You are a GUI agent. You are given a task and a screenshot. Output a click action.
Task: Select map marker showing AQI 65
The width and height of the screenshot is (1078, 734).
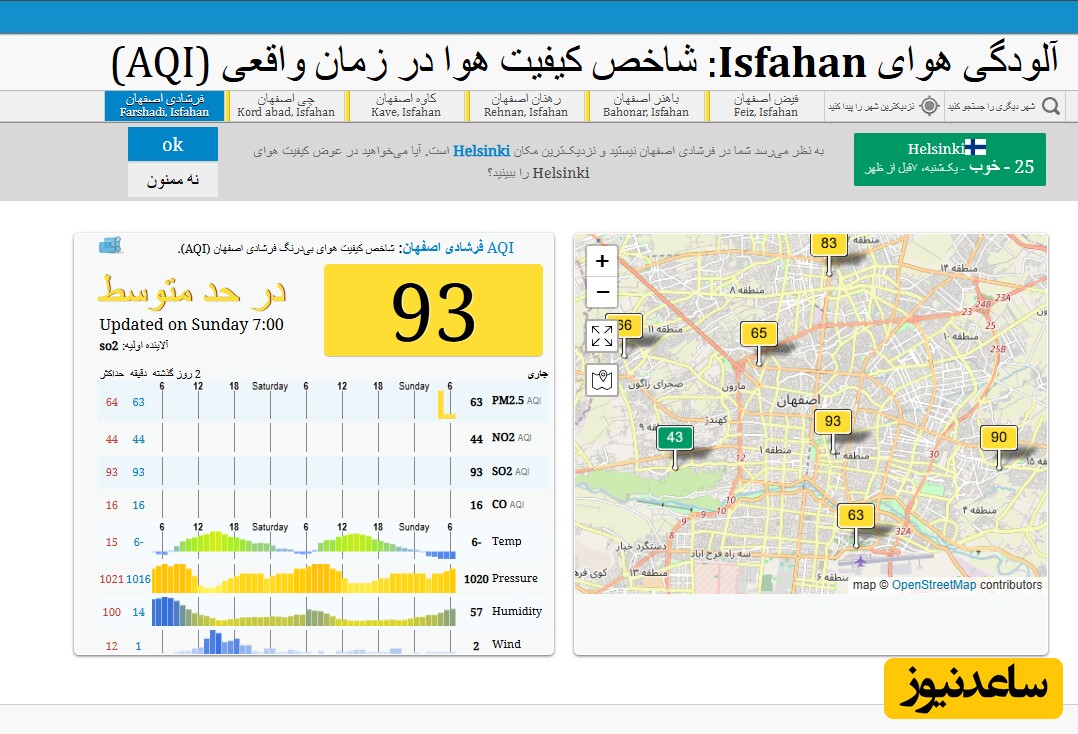click(758, 333)
